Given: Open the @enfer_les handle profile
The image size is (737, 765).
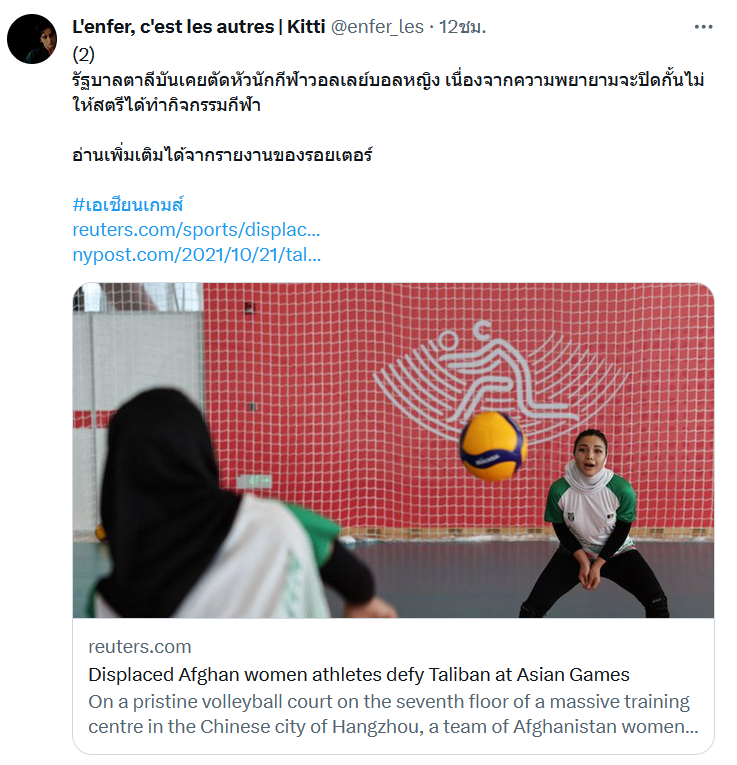Looking at the screenshot, I should (377, 27).
